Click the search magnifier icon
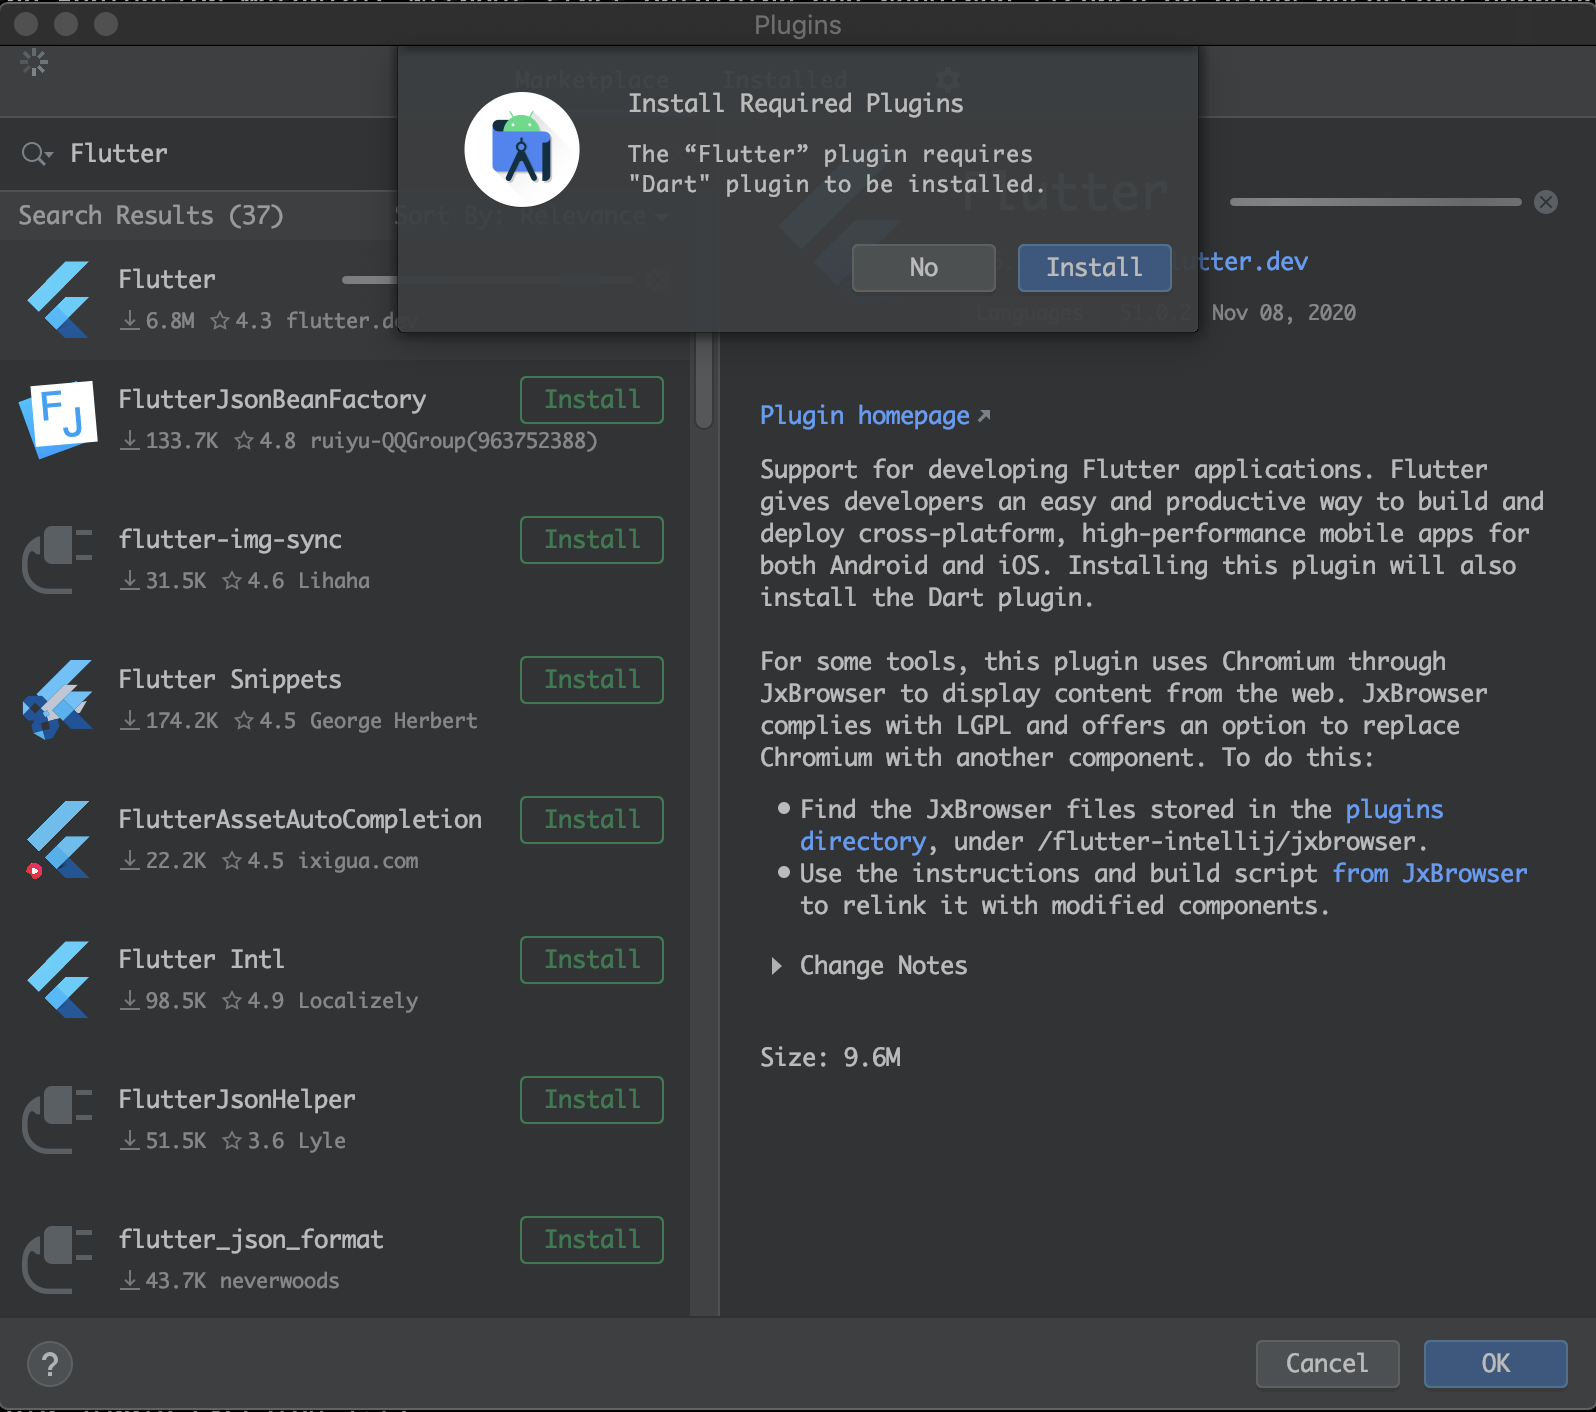 [36, 153]
